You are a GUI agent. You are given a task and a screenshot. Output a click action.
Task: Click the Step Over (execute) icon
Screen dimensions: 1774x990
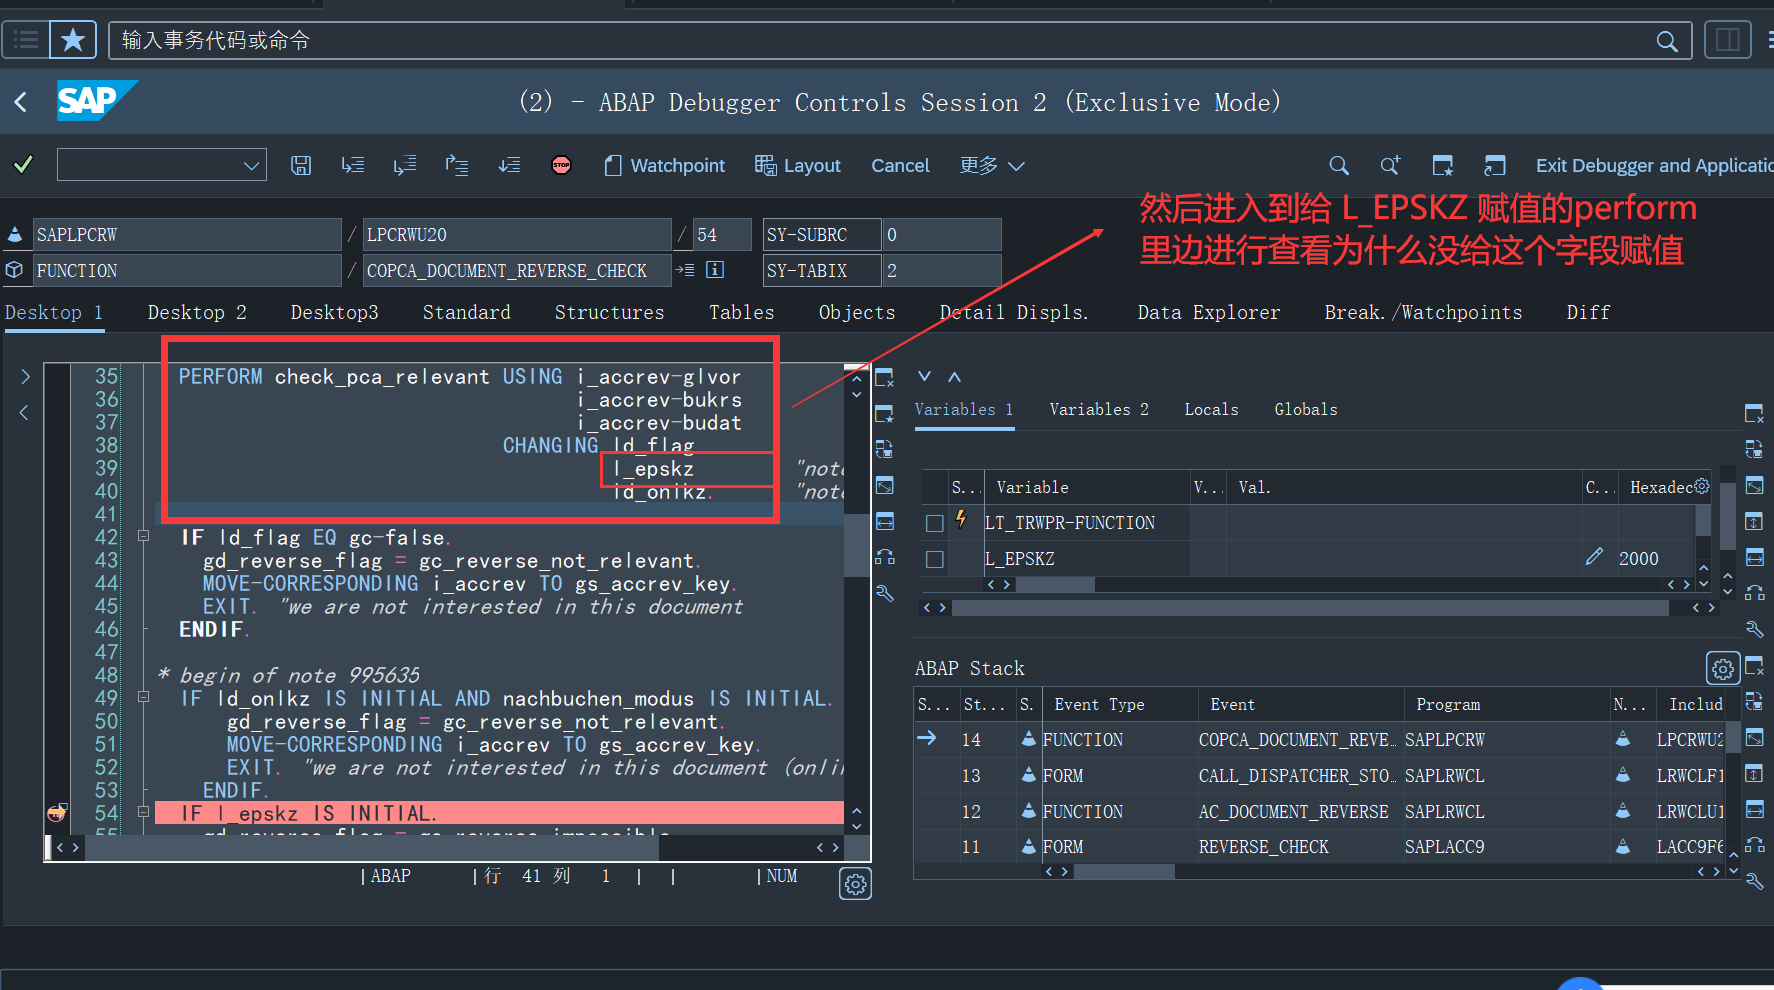tap(405, 165)
